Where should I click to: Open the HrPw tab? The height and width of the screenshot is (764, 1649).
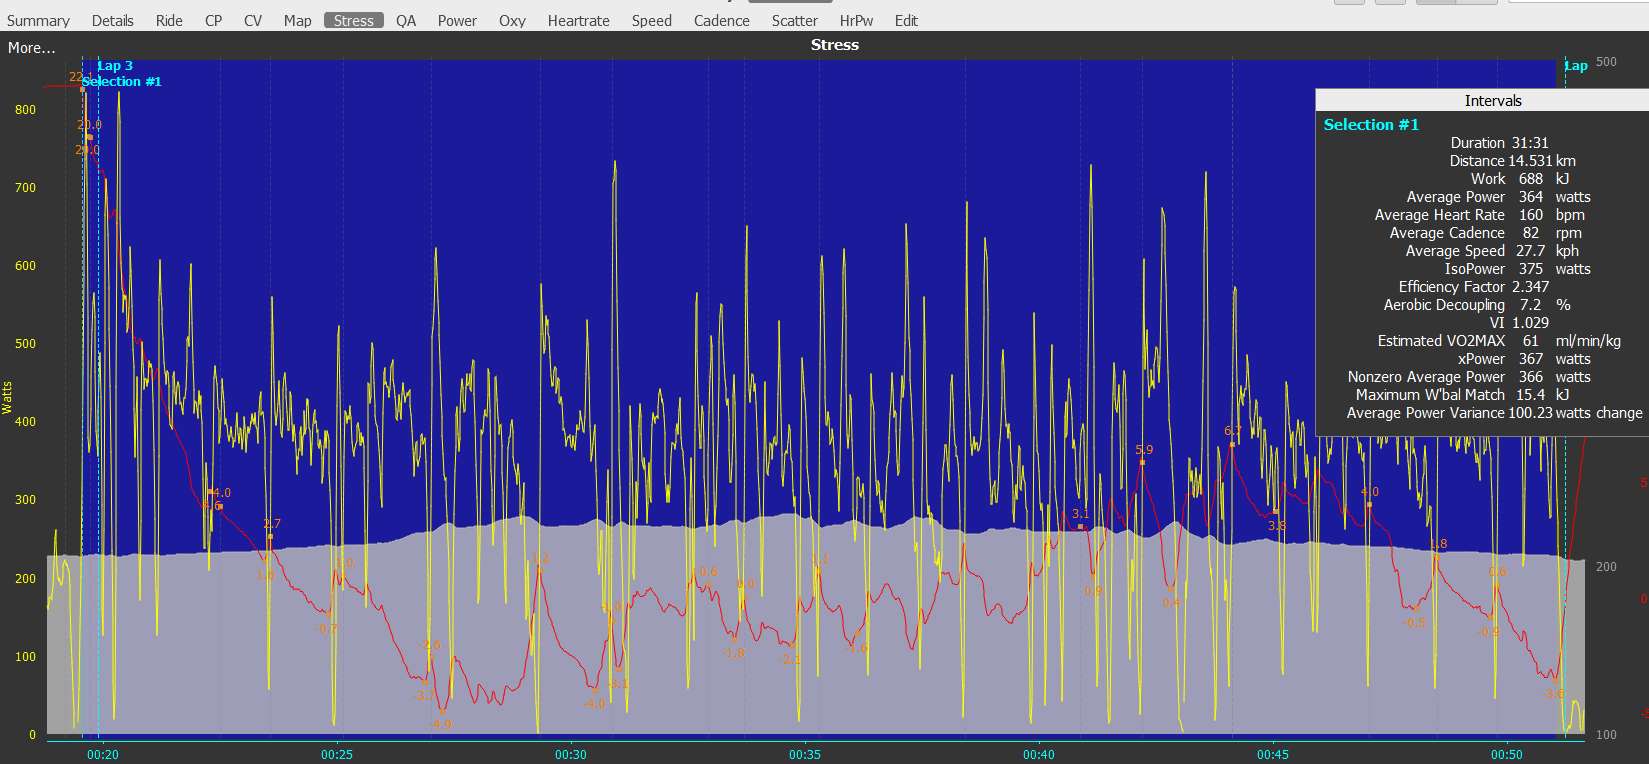(x=856, y=20)
